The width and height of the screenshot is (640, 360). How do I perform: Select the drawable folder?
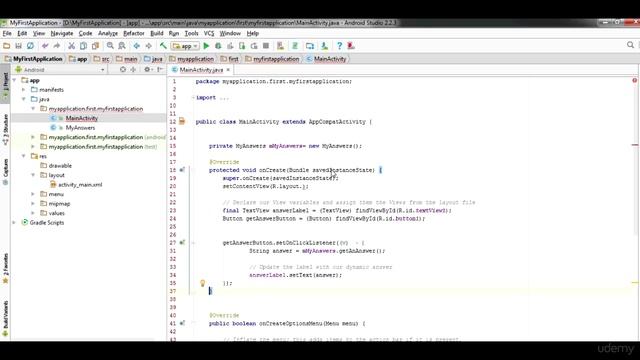click(x=60, y=166)
